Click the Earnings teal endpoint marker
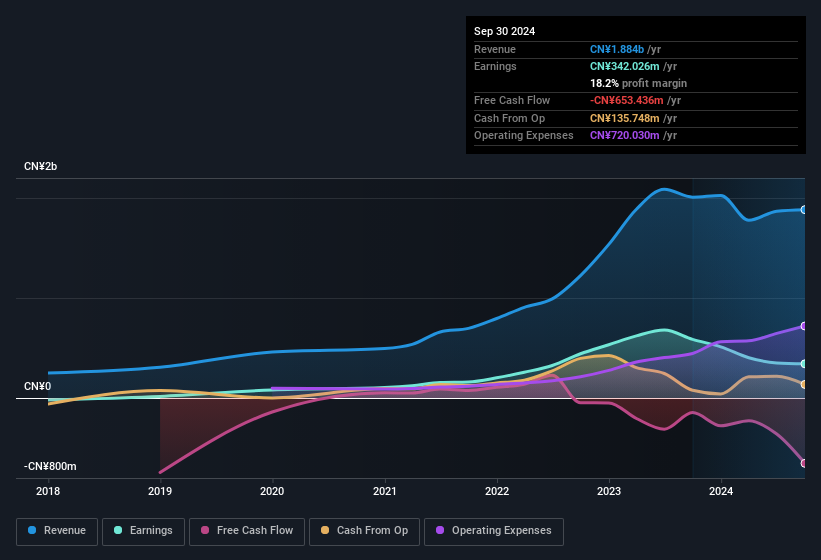Image resolution: width=821 pixels, height=560 pixels. pyautogui.click(x=804, y=364)
